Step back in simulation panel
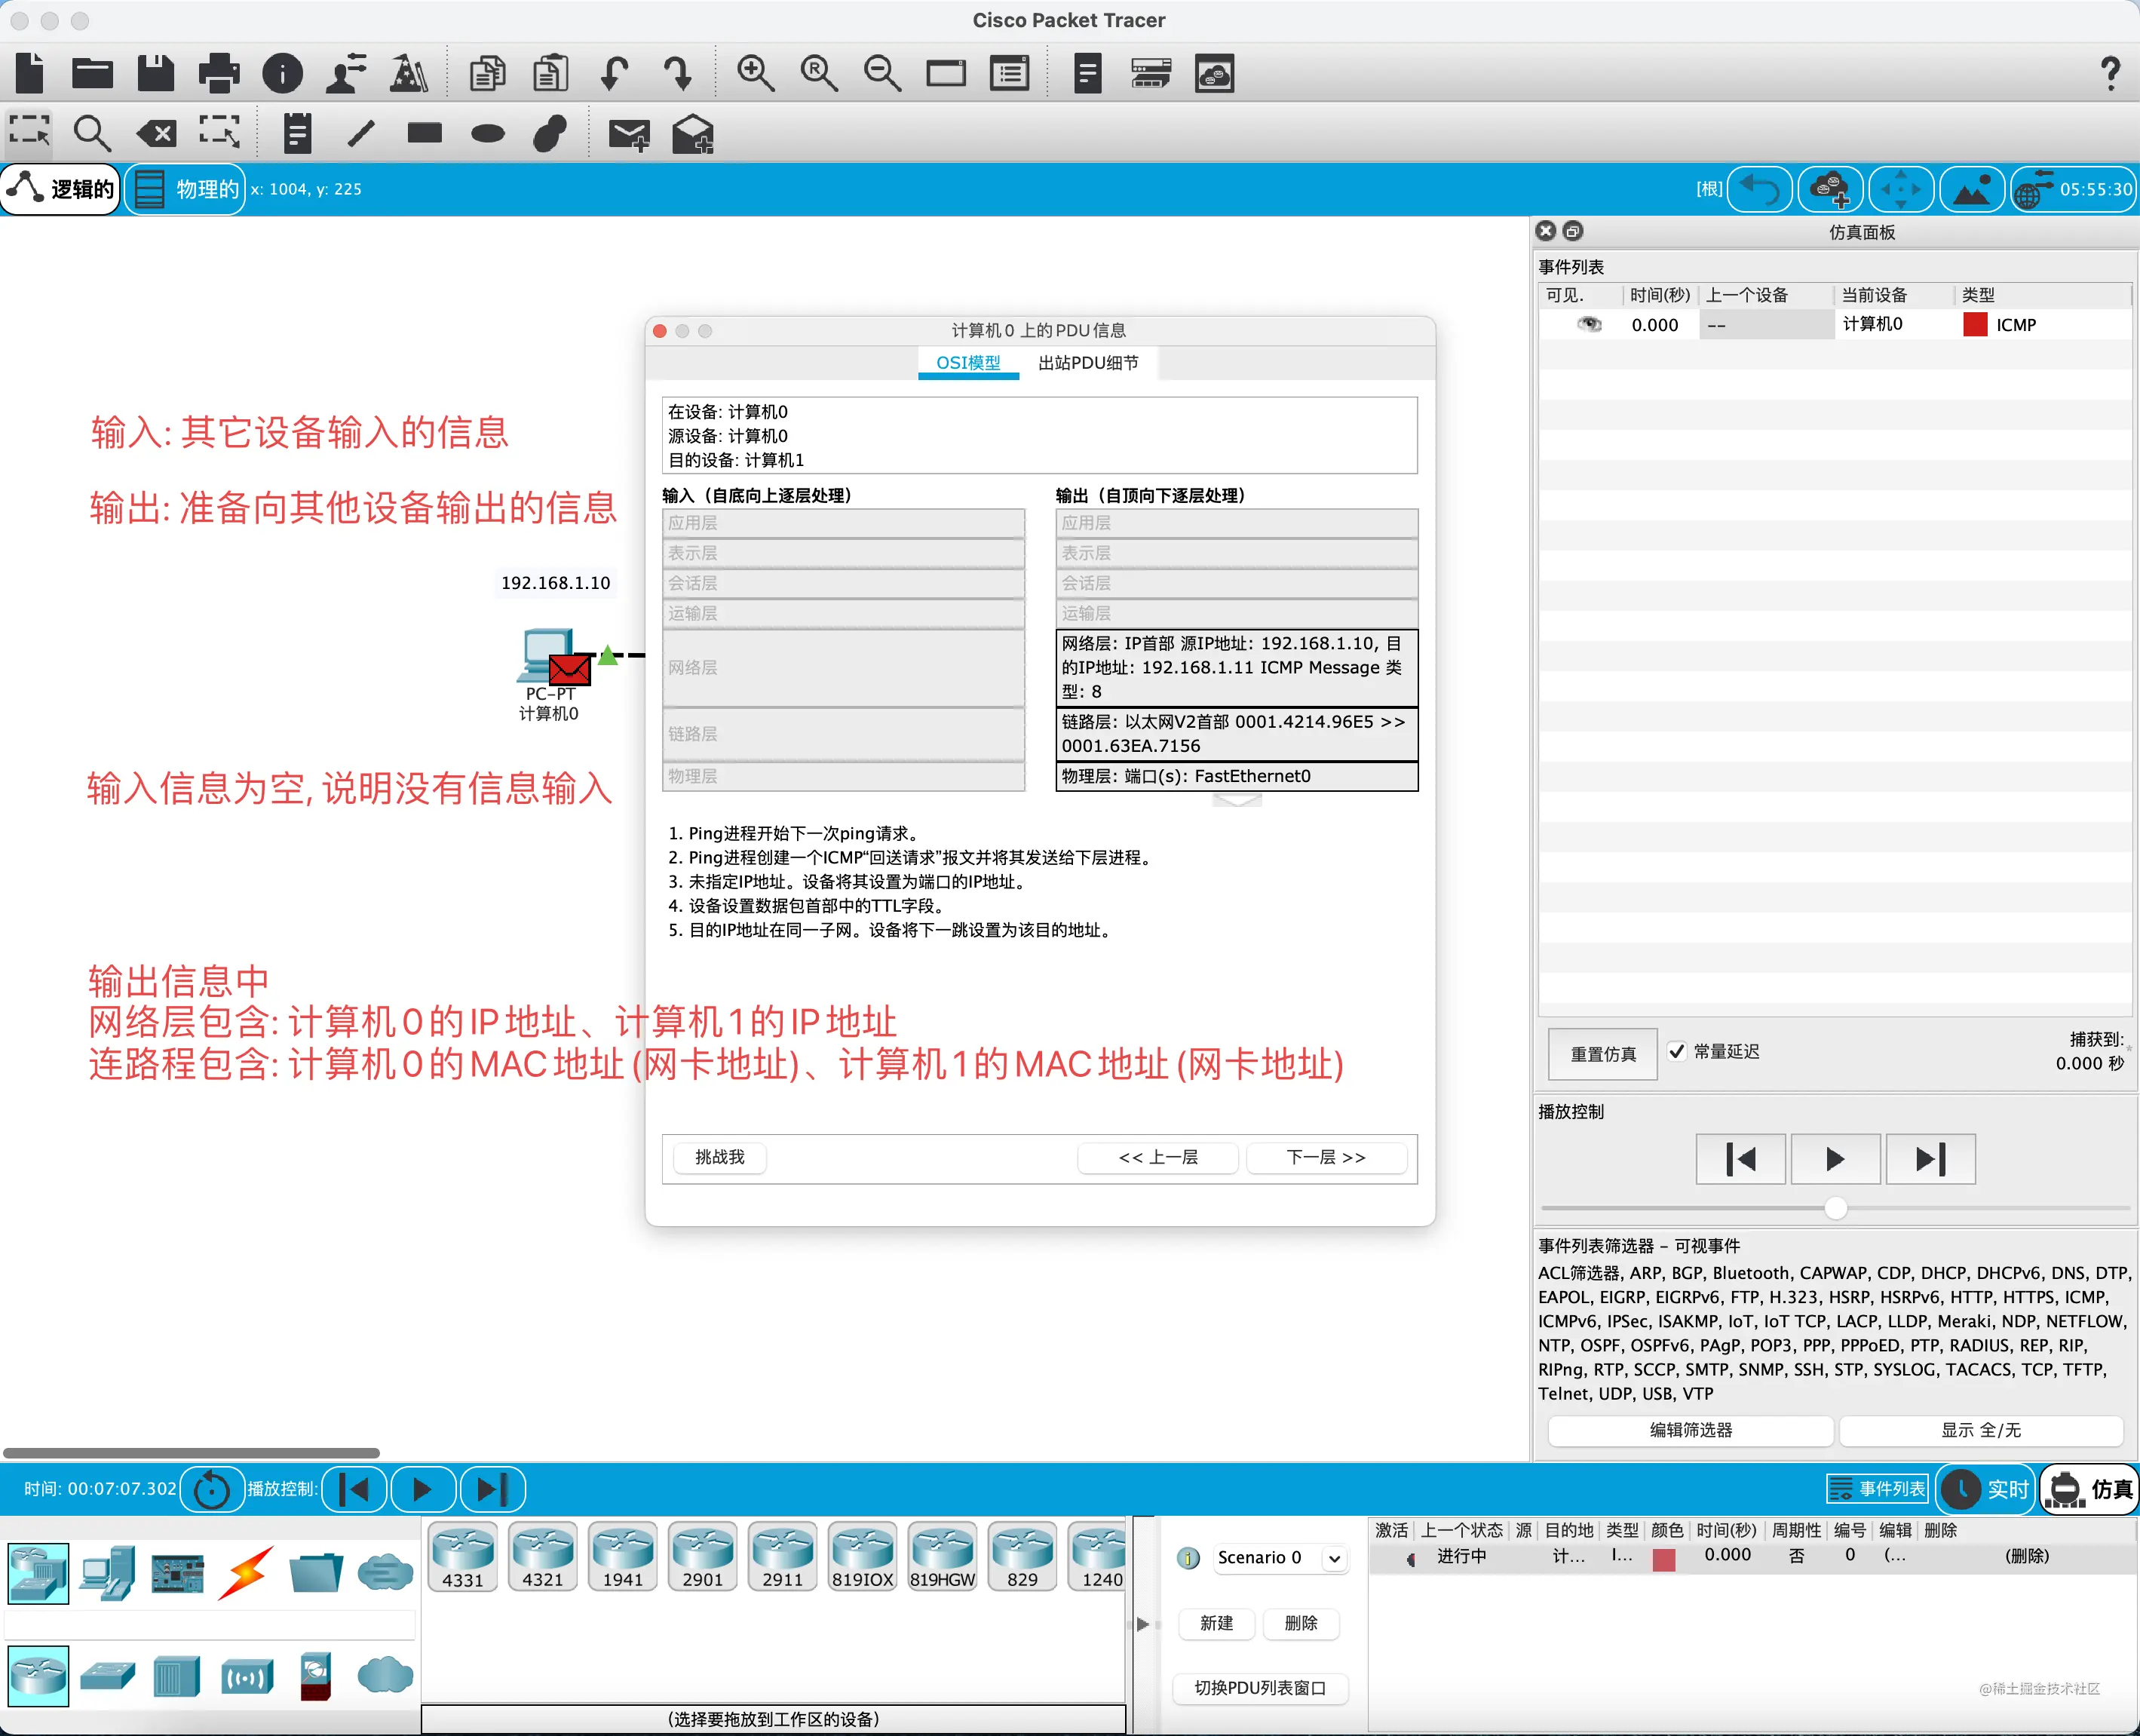Viewport: 2140px width, 1736px height. pyautogui.click(x=1740, y=1159)
